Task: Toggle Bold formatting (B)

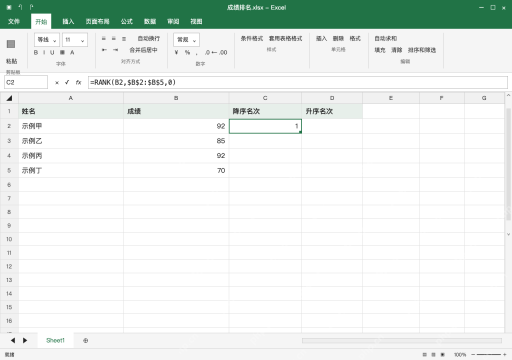Action: [36, 53]
